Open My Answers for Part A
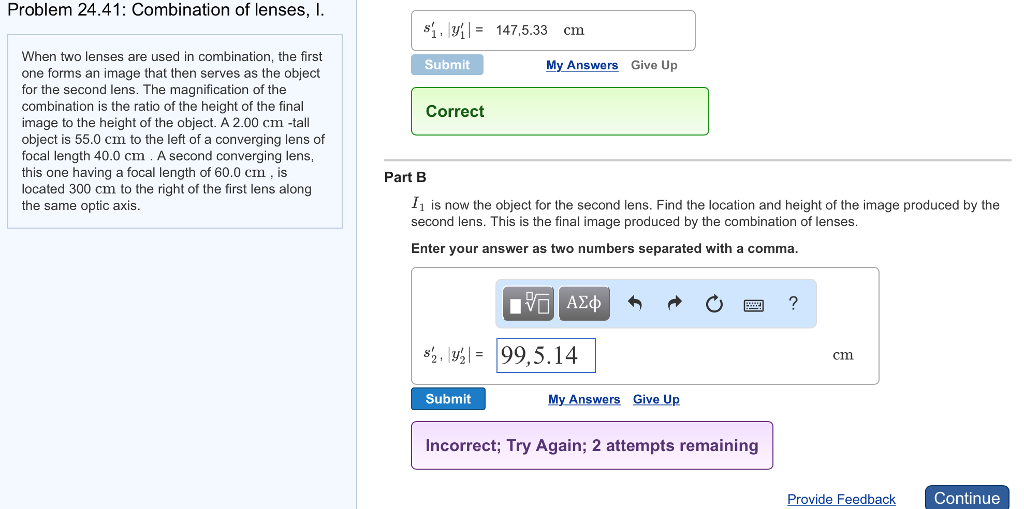 582,66
